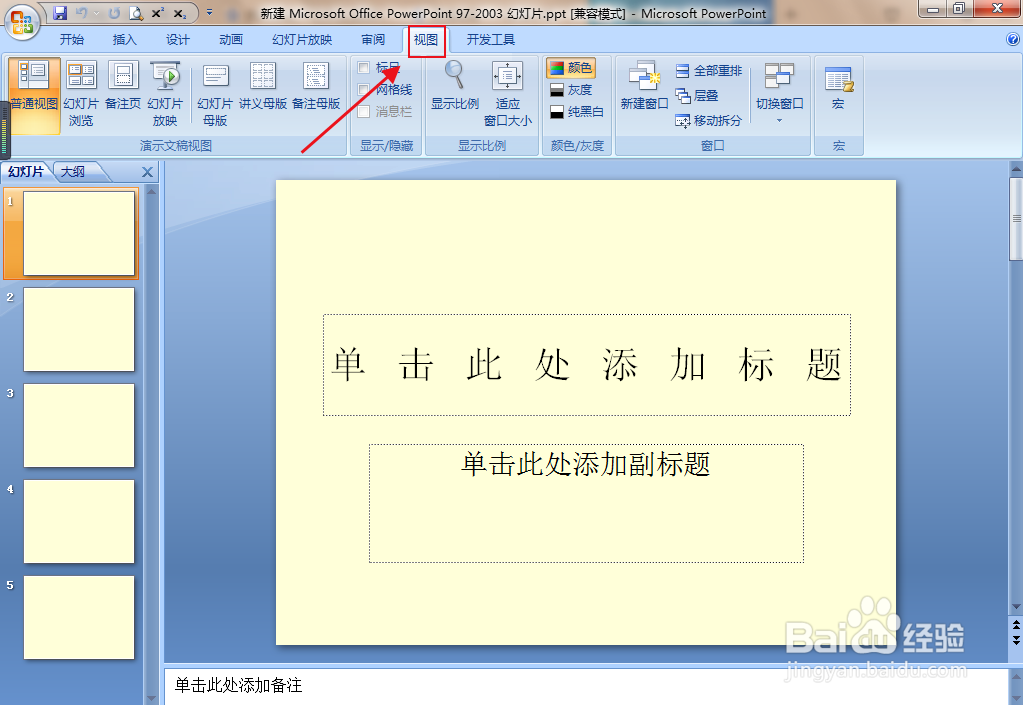Image resolution: width=1023 pixels, height=705 pixels.
Task: Click slide panel scrollbar down arrow
Action: pos(151,698)
